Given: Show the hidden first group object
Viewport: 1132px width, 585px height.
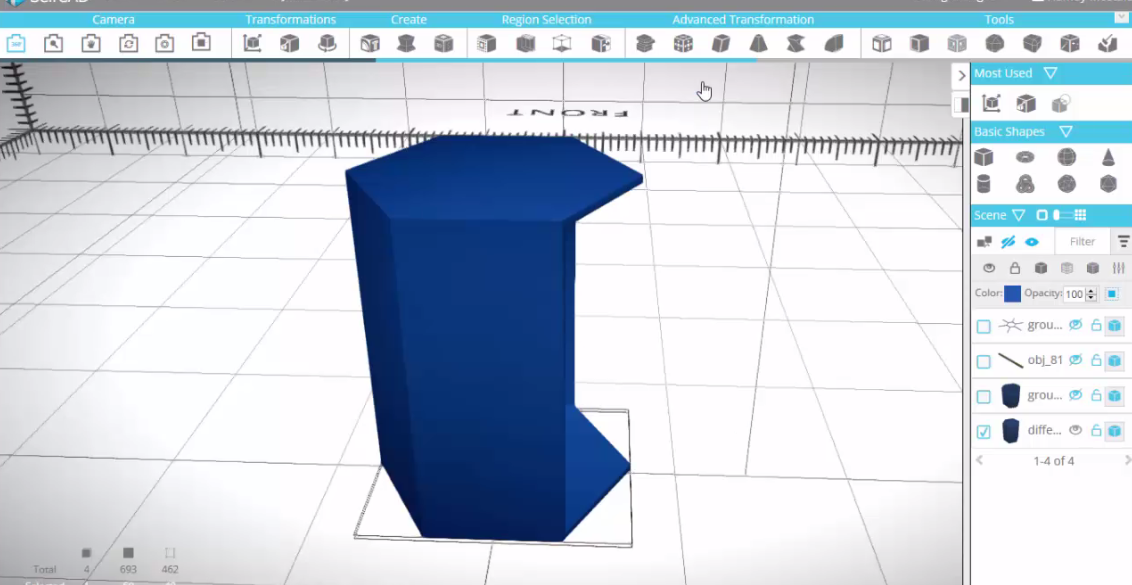Looking at the screenshot, I should pyautogui.click(x=1076, y=325).
